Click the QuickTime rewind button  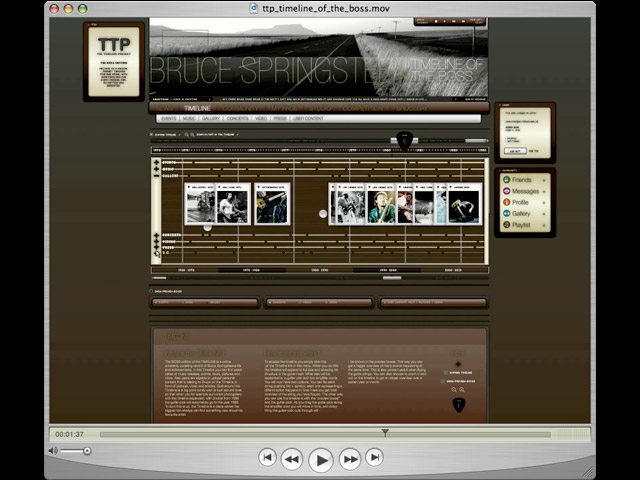[291, 459]
